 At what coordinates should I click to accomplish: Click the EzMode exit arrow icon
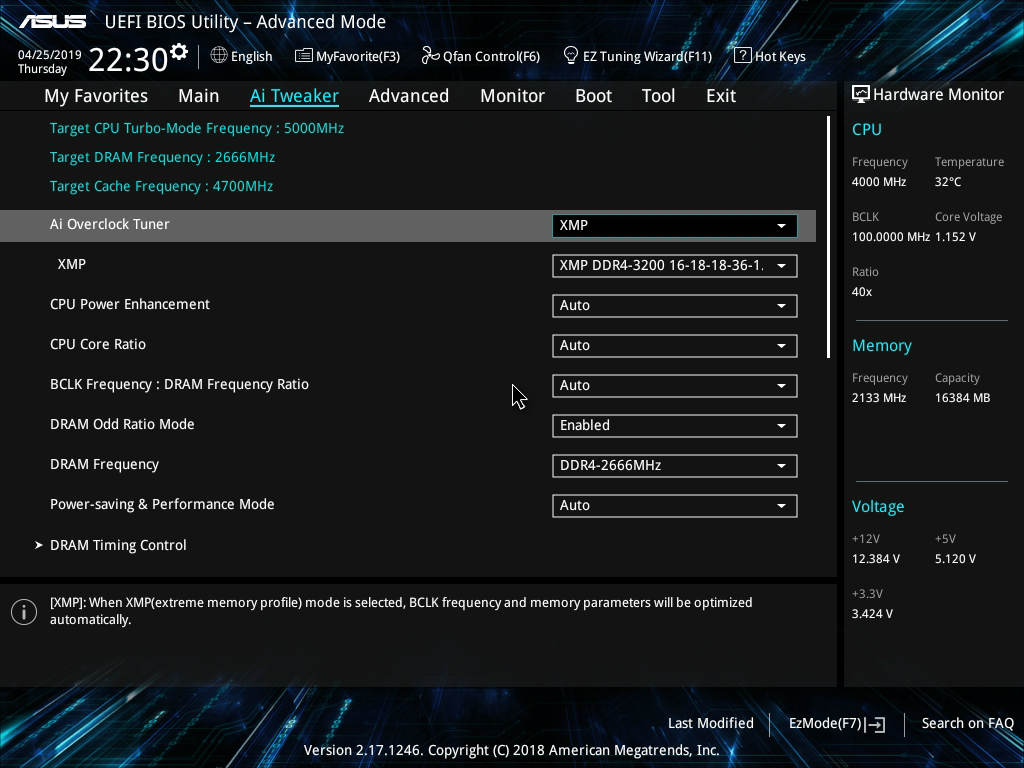[x=877, y=724]
